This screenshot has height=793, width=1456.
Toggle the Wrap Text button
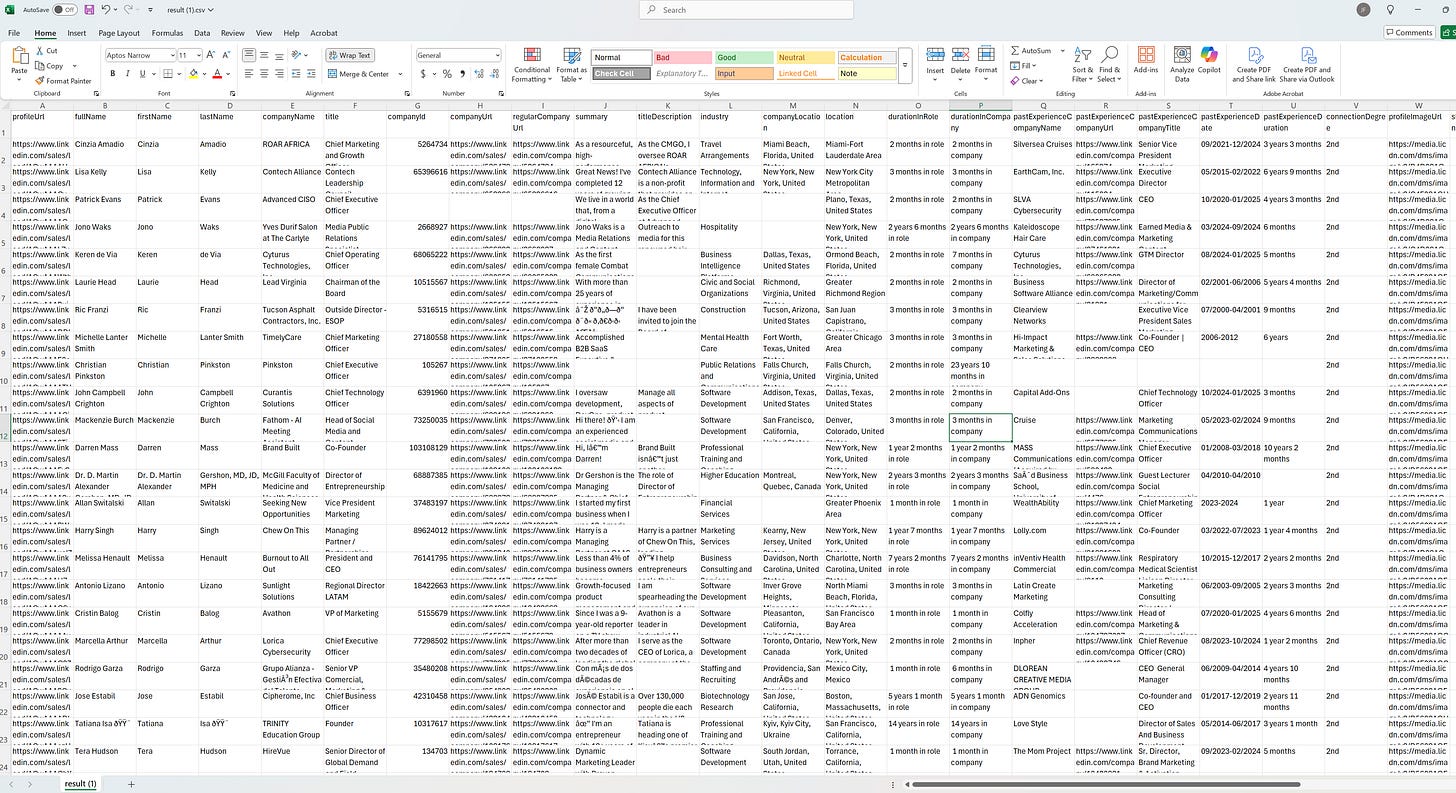[349, 55]
